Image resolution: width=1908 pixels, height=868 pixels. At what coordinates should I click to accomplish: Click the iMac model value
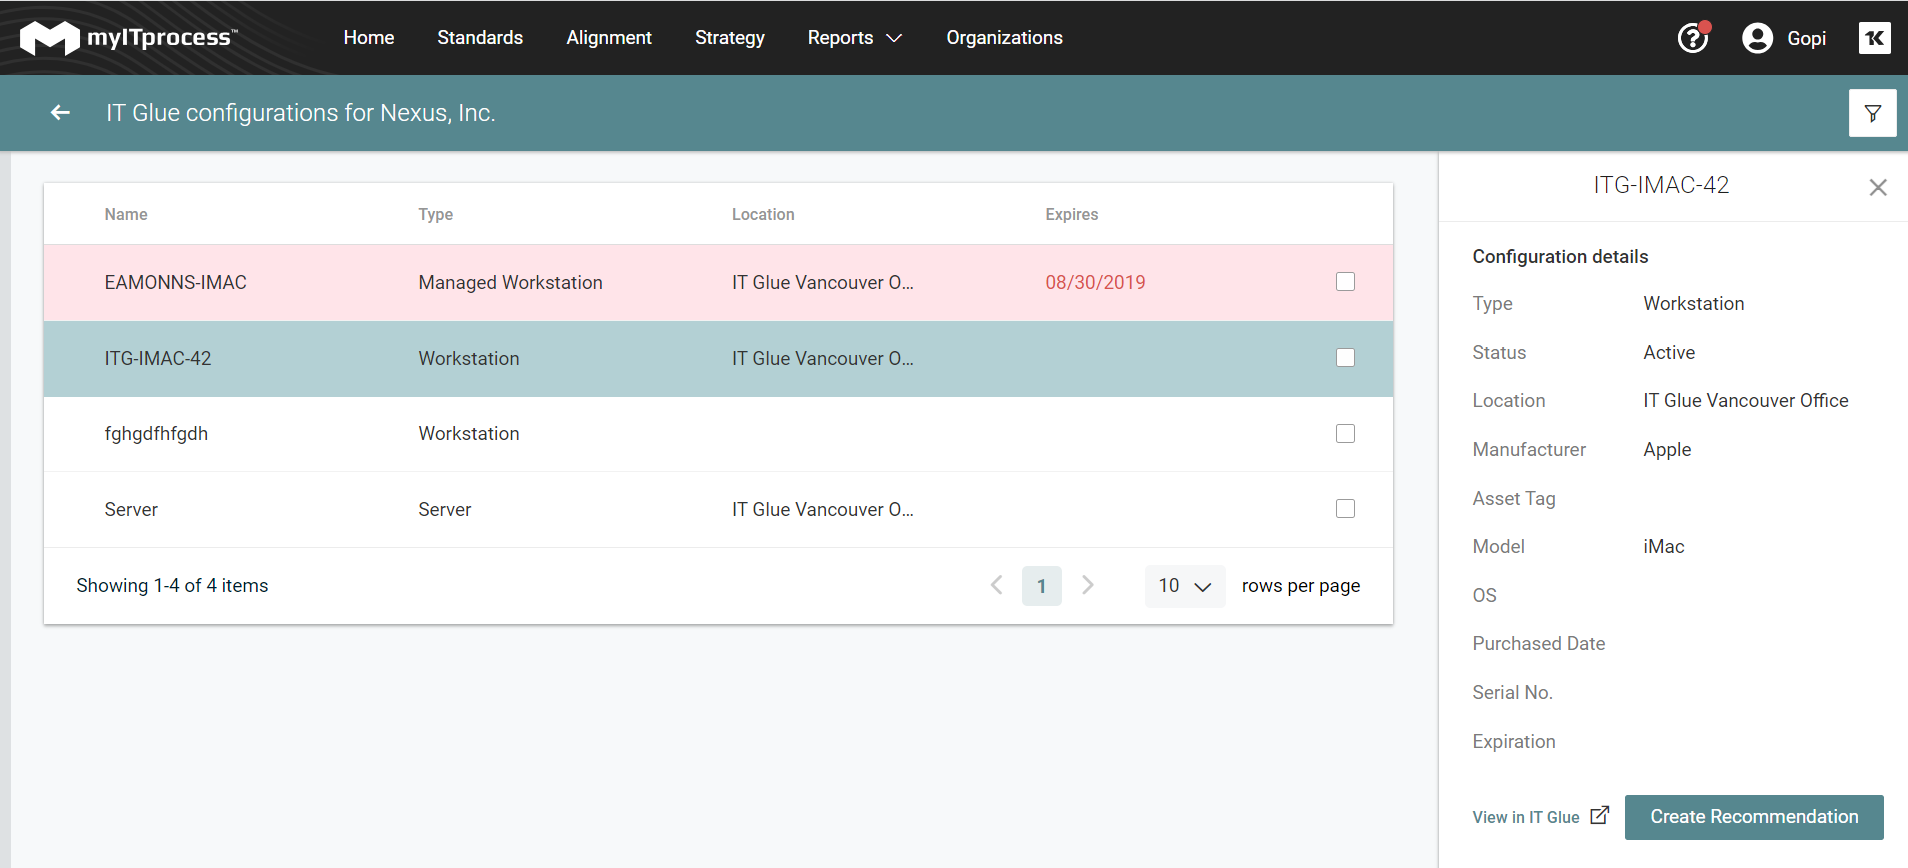tap(1664, 547)
